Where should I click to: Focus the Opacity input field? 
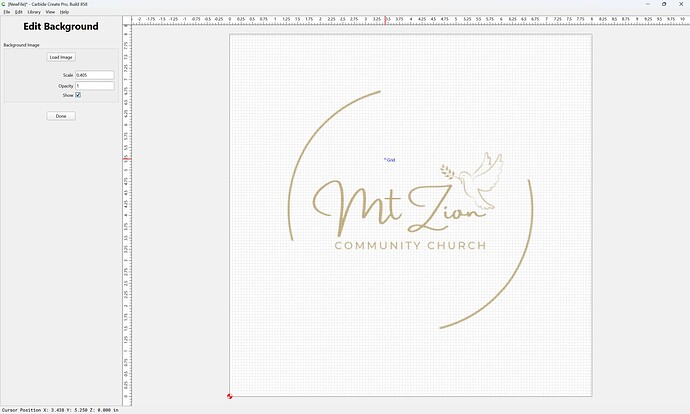pos(95,86)
